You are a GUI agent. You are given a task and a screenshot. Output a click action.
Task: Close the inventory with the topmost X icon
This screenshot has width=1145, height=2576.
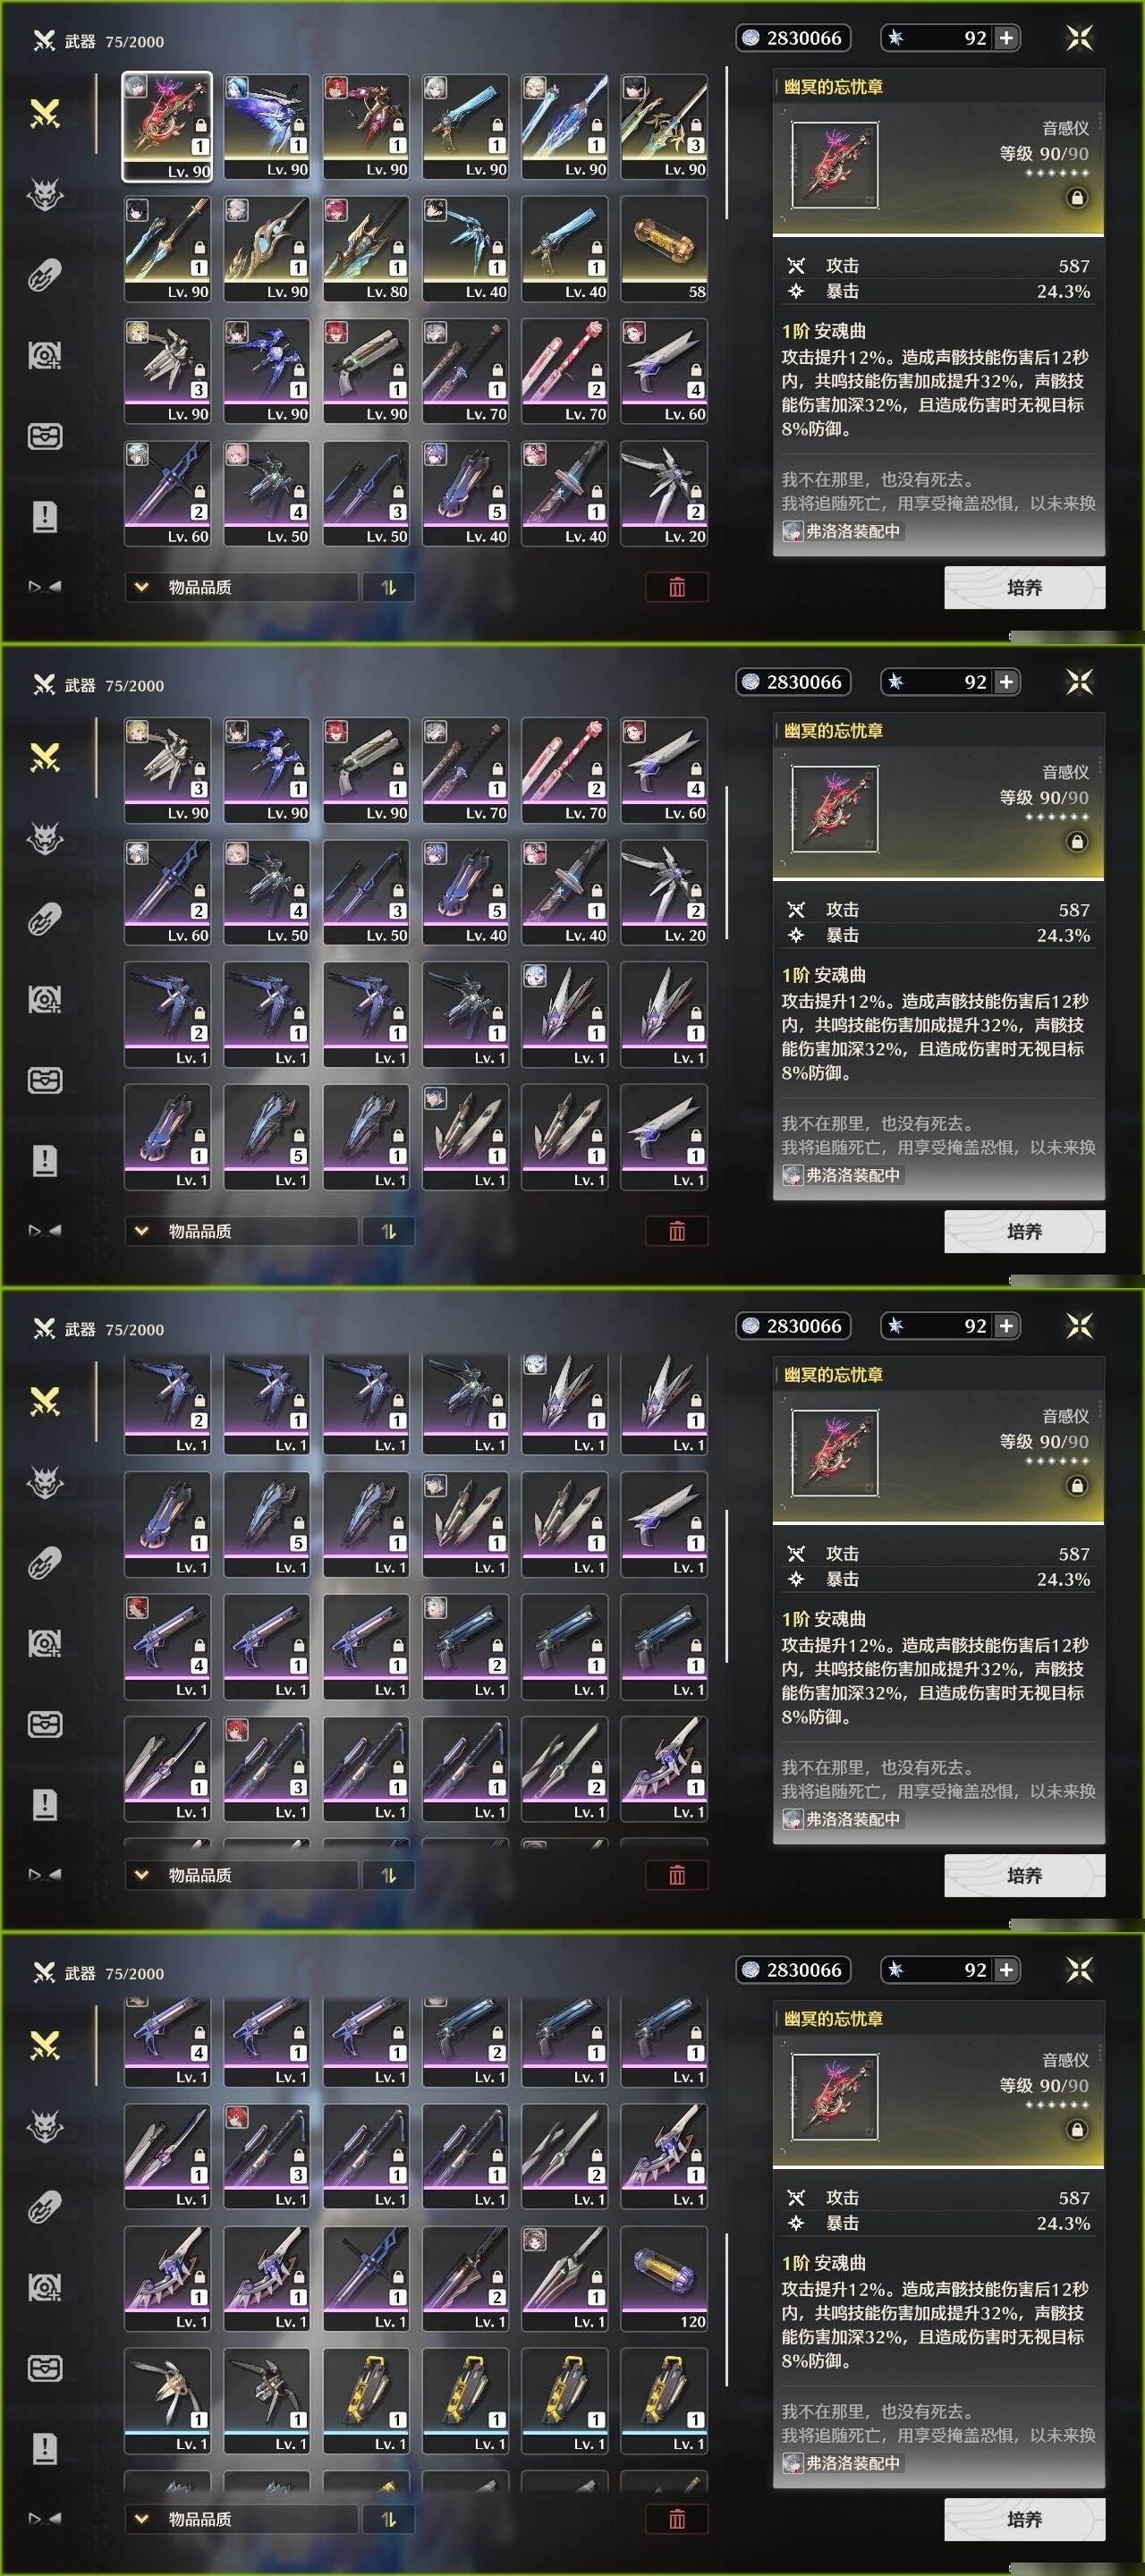[1079, 38]
